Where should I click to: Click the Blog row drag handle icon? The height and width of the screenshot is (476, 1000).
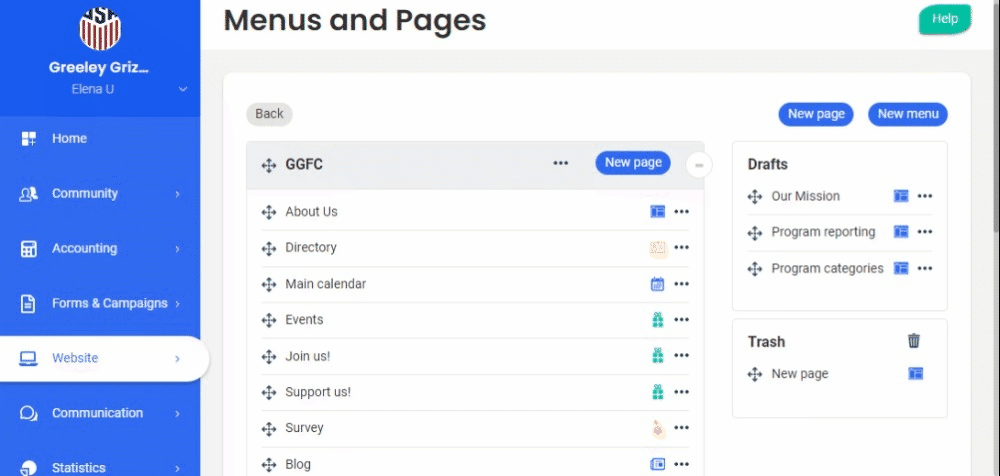point(268,465)
